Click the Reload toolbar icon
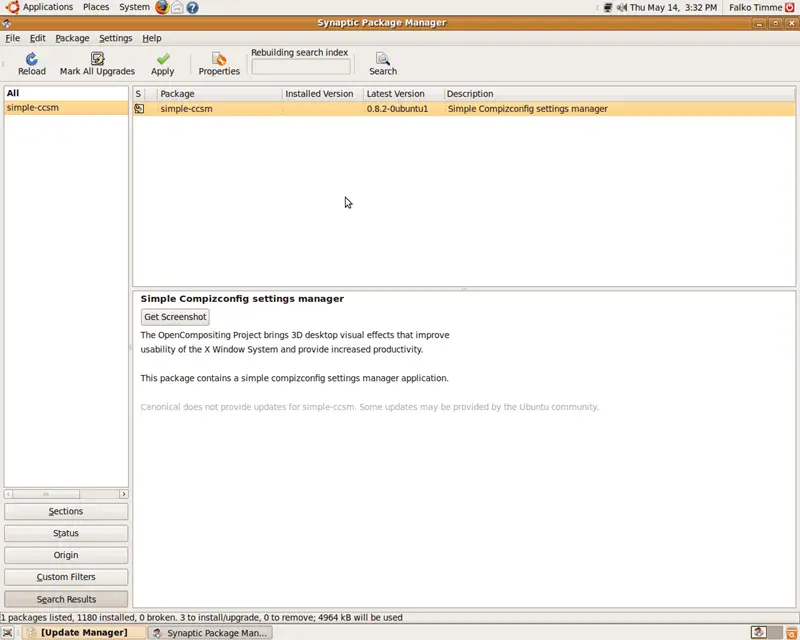This screenshot has height=640, width=800. click(x=32, y=59)
